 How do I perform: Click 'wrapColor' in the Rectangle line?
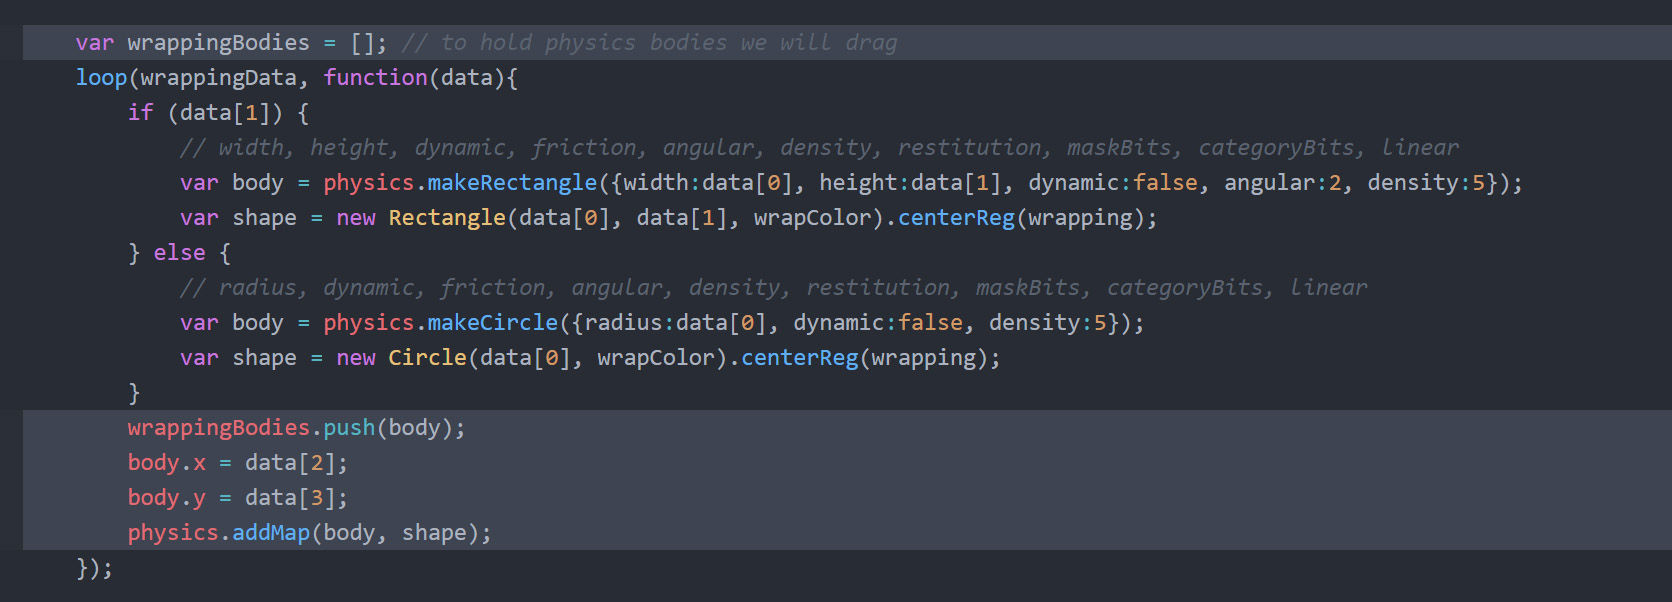[x=812, y=218]
